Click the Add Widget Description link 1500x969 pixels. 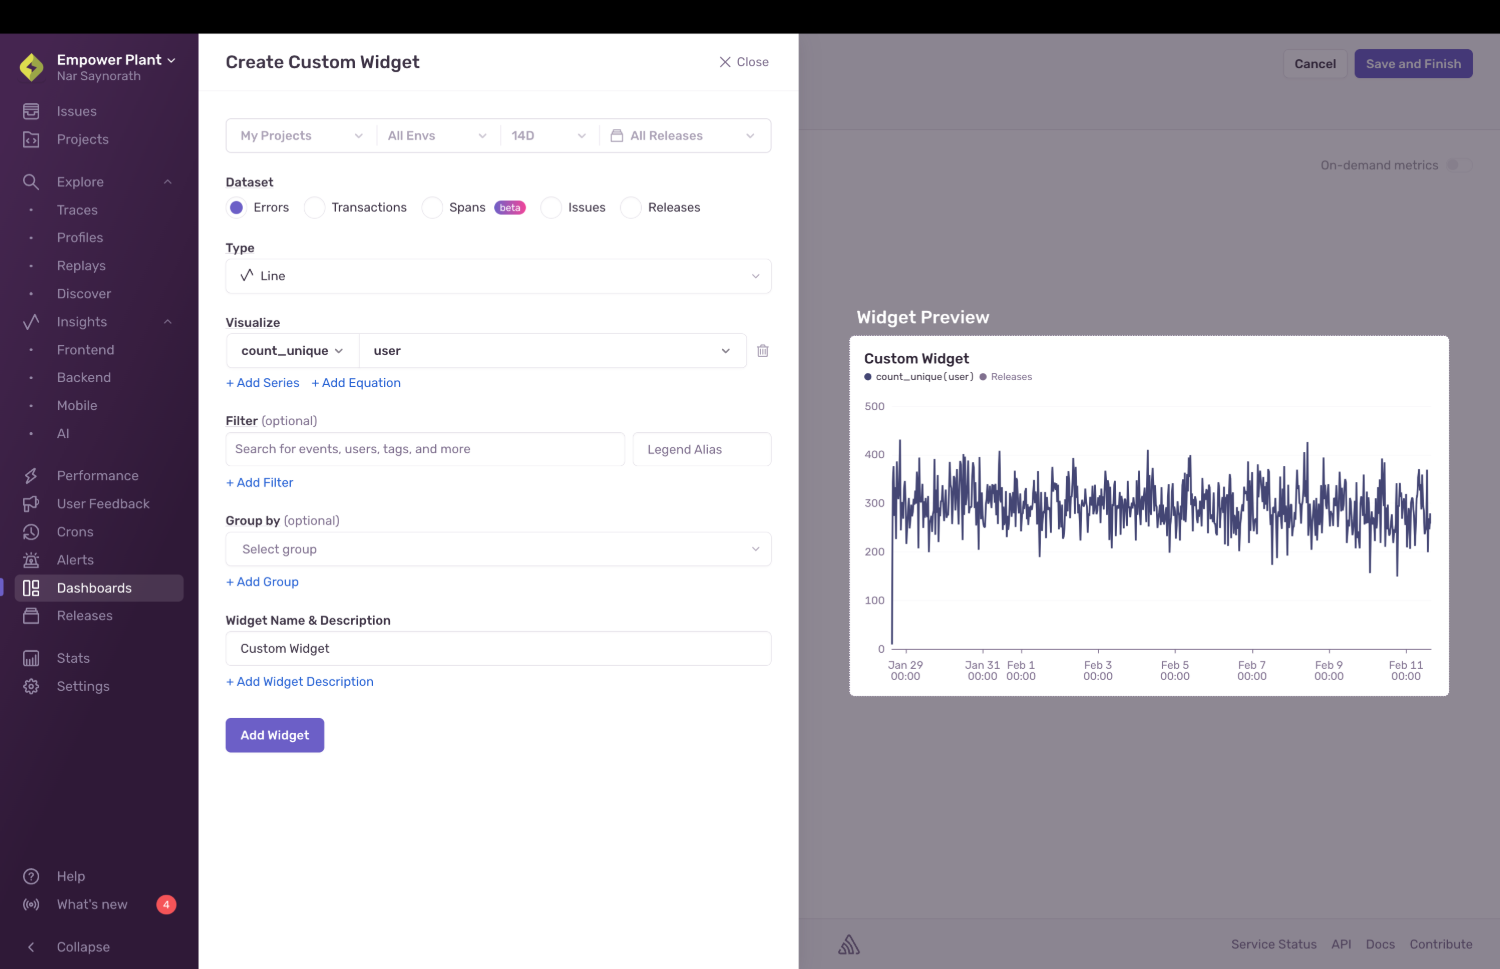[x=299, y=681]
